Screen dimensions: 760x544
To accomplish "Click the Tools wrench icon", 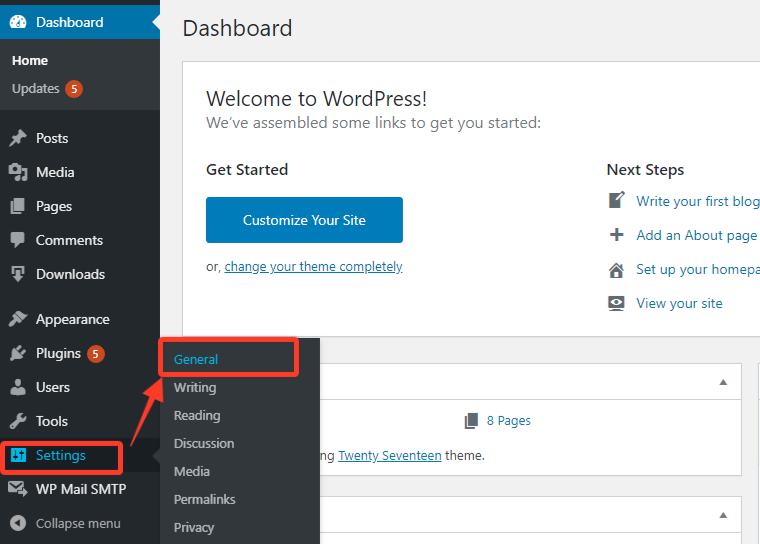I will (18, 421).
